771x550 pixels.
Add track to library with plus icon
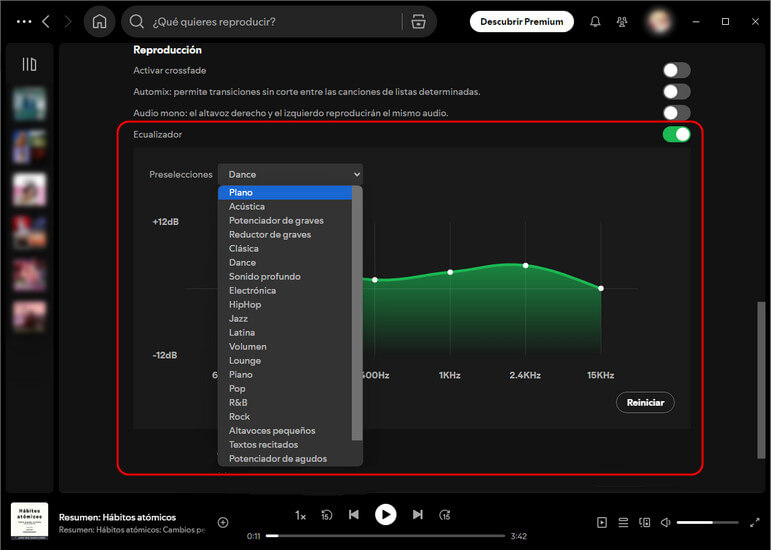click(223, 522)
